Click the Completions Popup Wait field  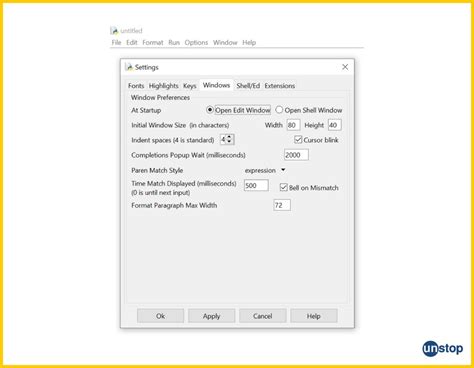pos(296,155)
